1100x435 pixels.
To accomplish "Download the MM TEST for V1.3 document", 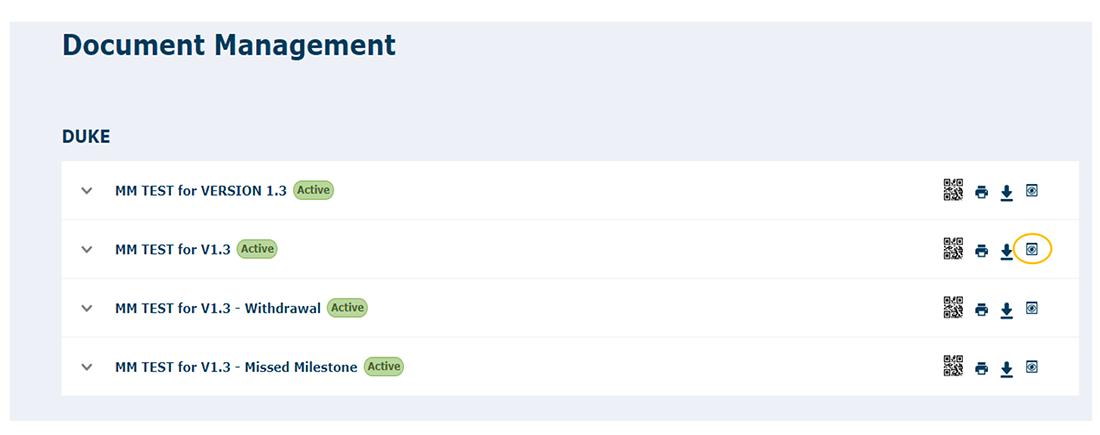I will tap(1007, 251).
